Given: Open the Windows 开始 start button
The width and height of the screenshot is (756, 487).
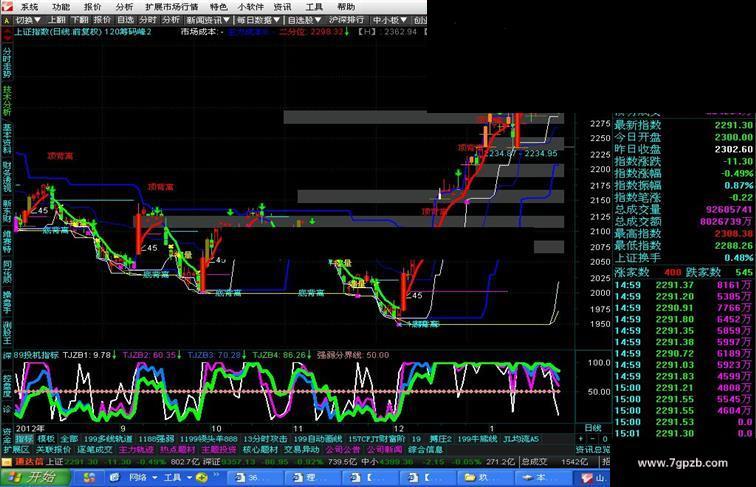Looking at the screenshot, I should [x=35, y=477].
